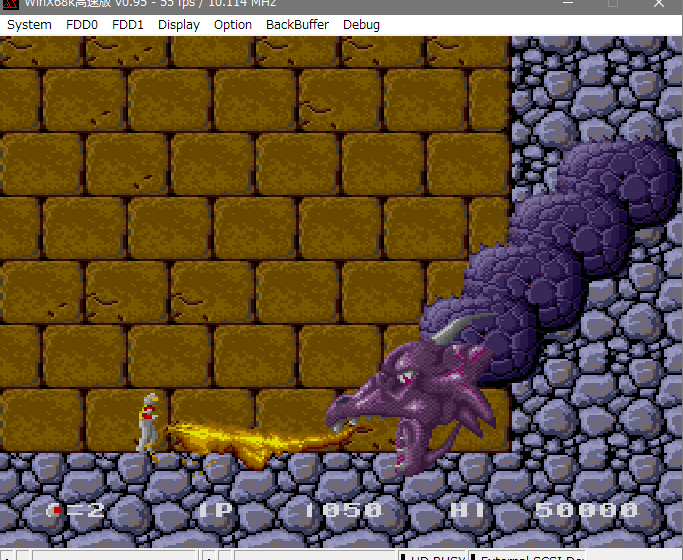Click the dragon's gray horn
This screenshot has height=560, width=683.
(465, 326)
